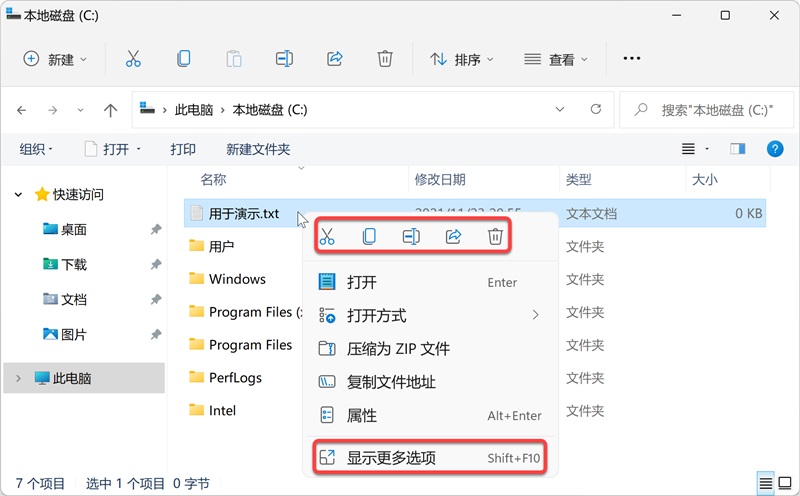Image resolution: width=800 pixels, height=496 pixels.
Task: Click the help question mark icon
Action: coord(774,149)
